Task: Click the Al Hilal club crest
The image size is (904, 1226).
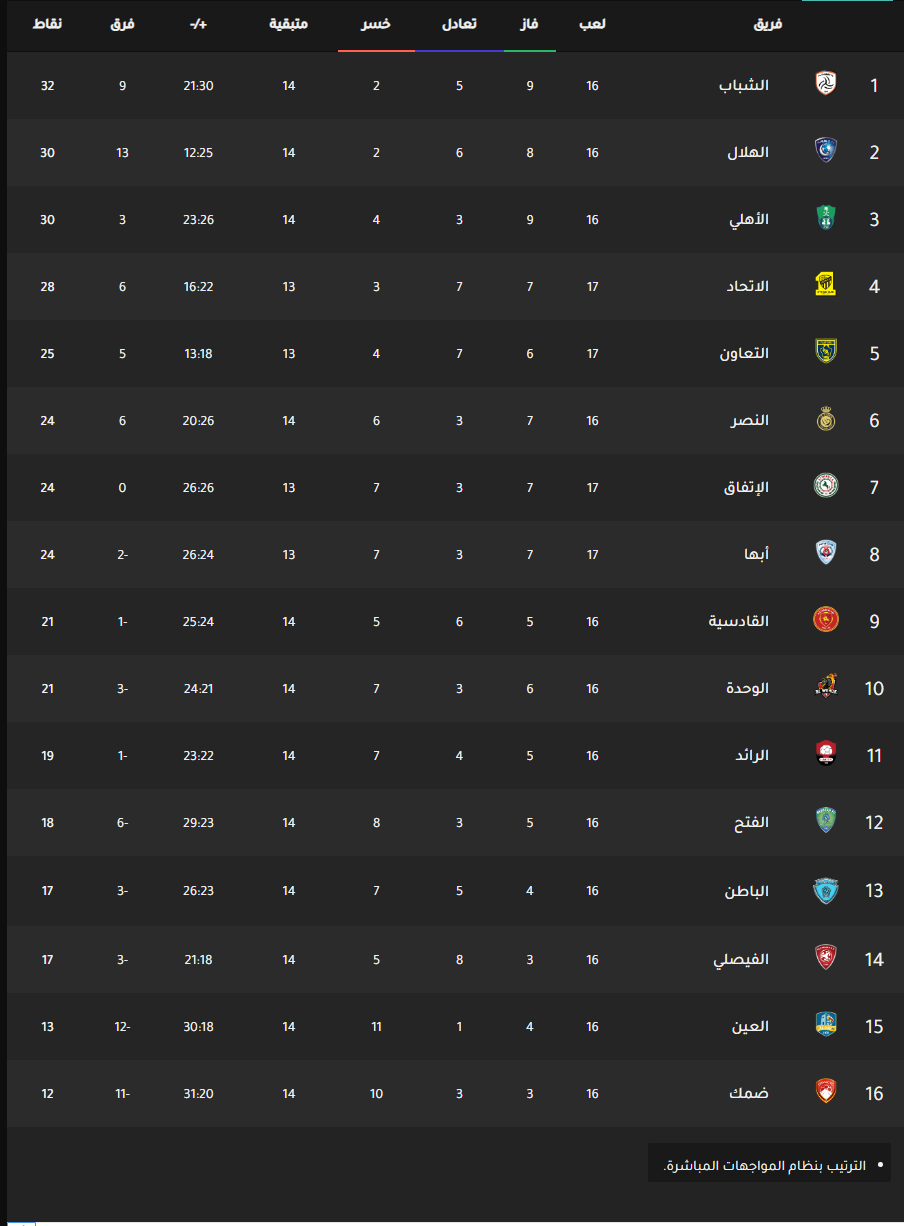Action: tap(825, 152)
